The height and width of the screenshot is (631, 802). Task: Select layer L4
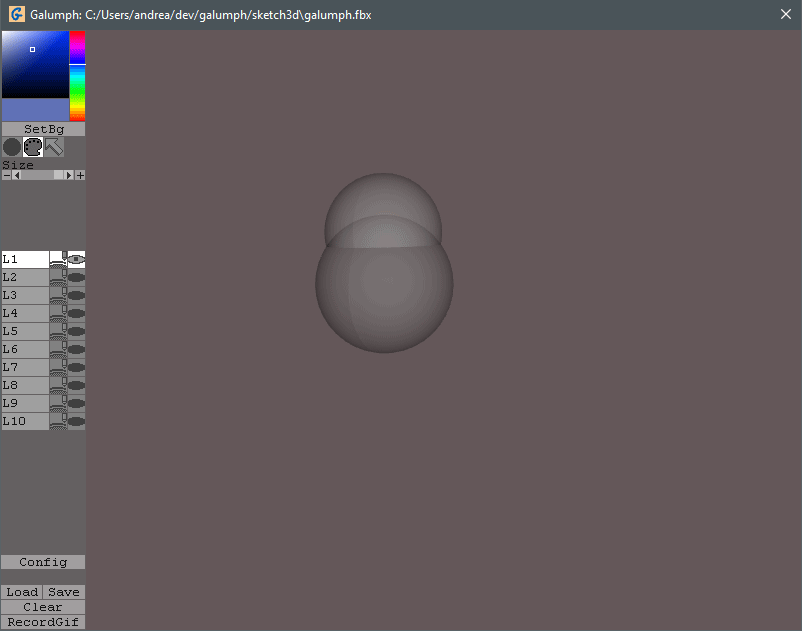point(25,313)
